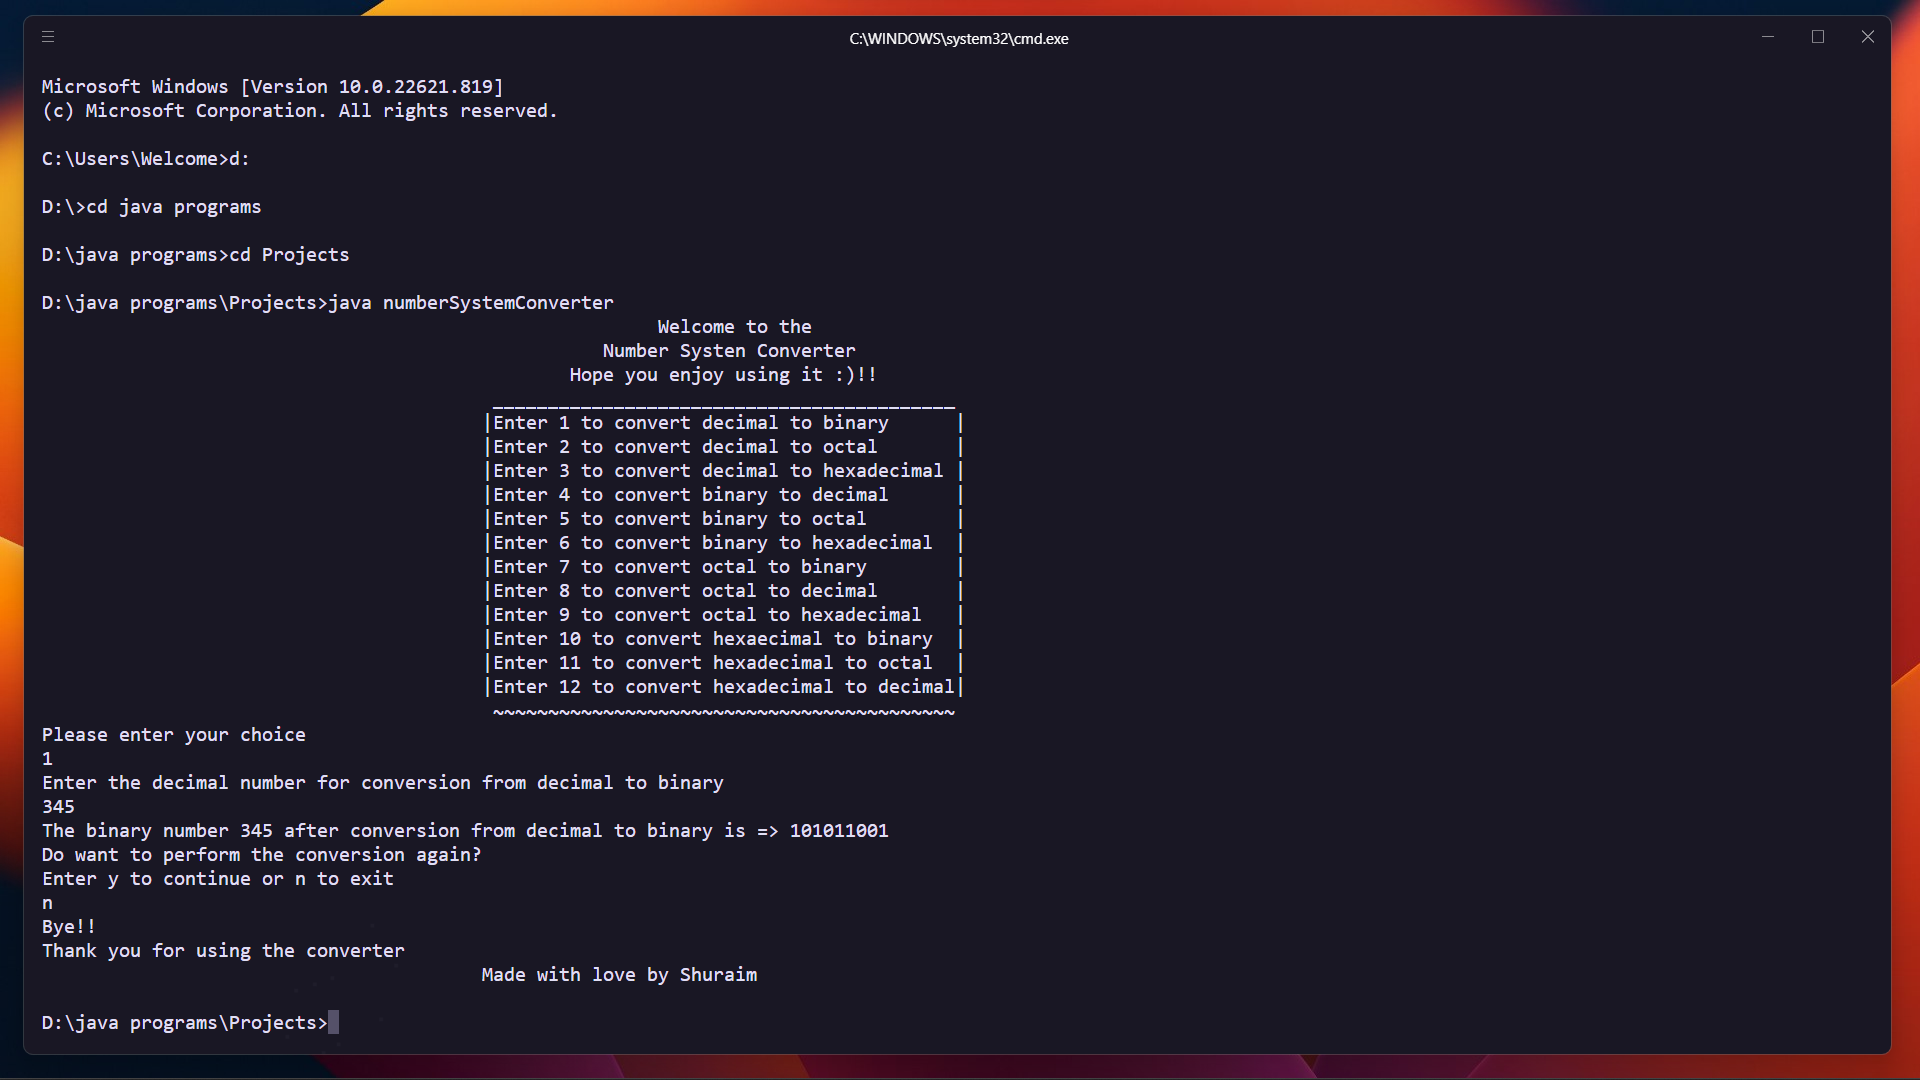Viewport: 1920px width, 1080px height.
Task: Click the cmd.exe title bar text
Action: point(957,38)
